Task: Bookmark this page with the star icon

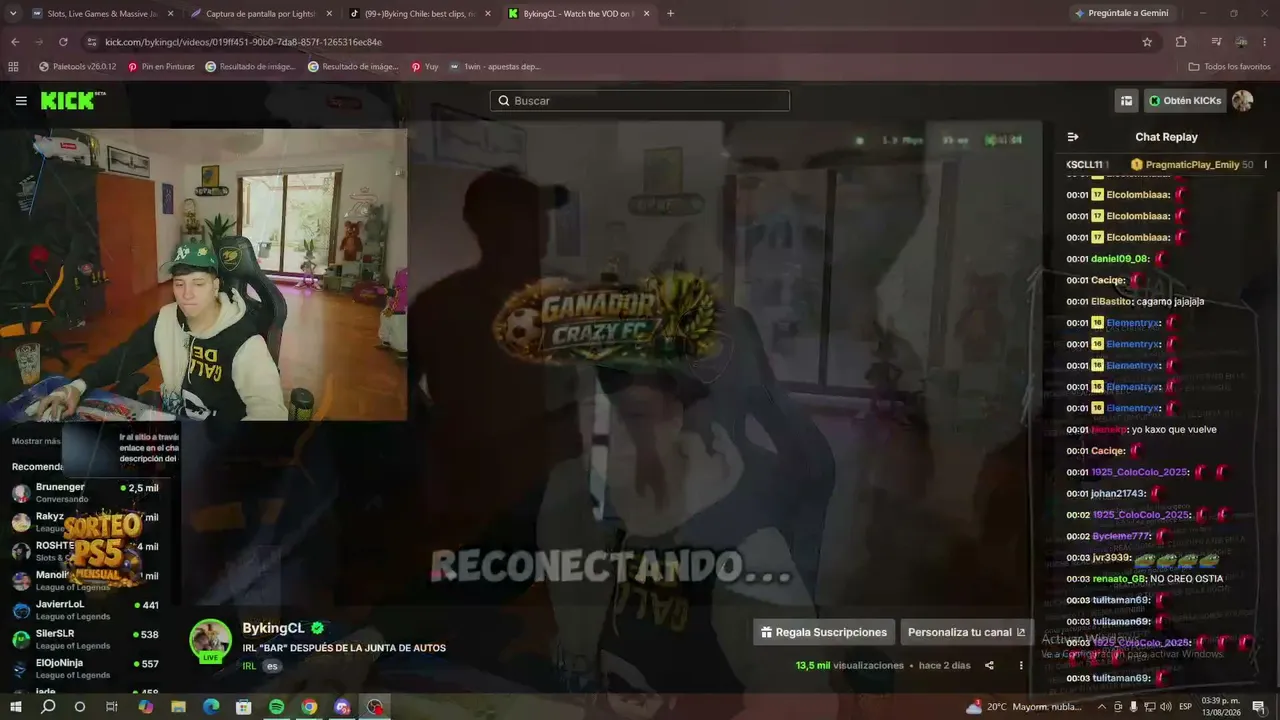Action: [x=1147, y=42]
